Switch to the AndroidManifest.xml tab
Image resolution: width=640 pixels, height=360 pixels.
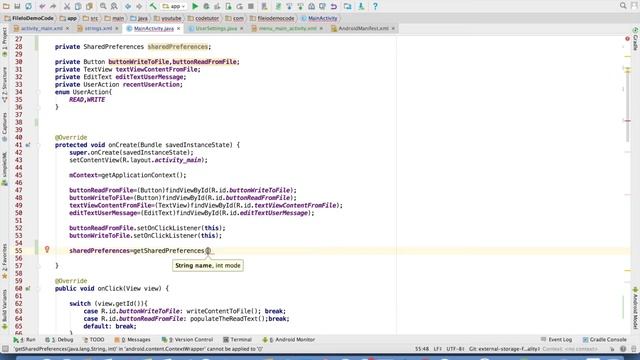coord(363,29)
